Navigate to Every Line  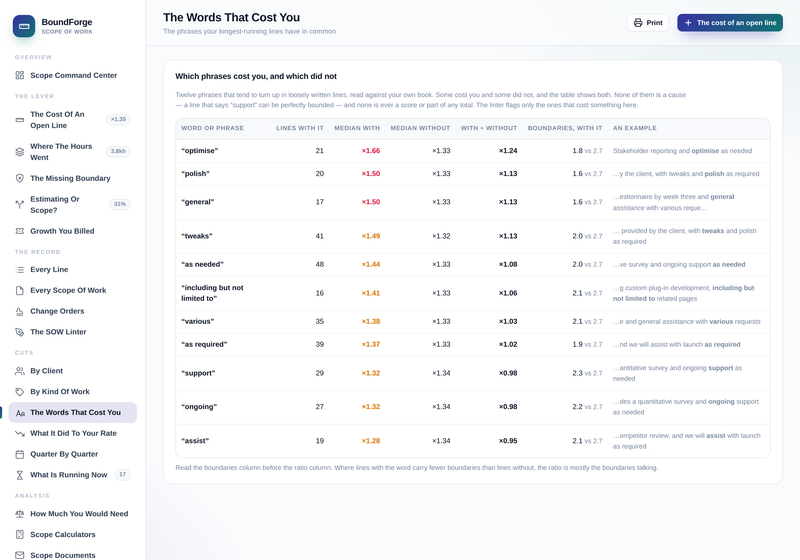coord(72,269)
